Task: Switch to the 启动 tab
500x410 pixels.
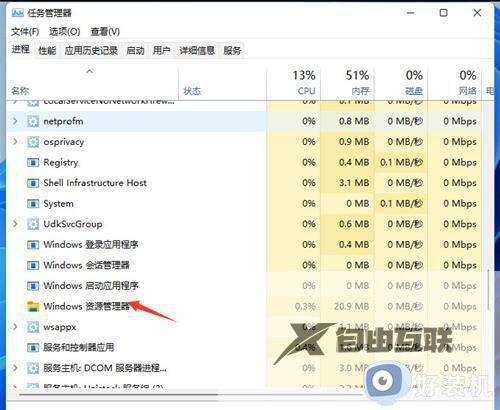Action: [135, 51]
